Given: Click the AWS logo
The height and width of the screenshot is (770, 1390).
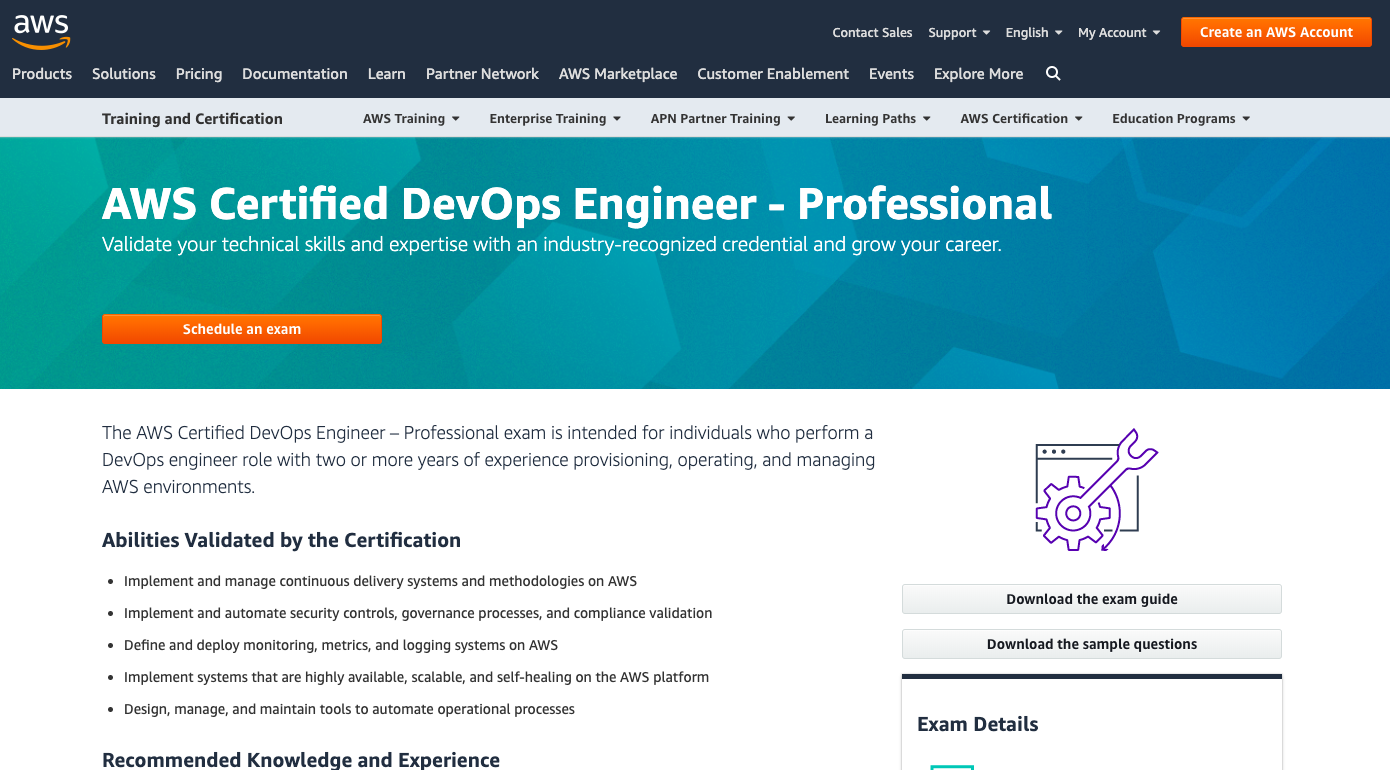Looking at the screenshot, I should point(41,32).
